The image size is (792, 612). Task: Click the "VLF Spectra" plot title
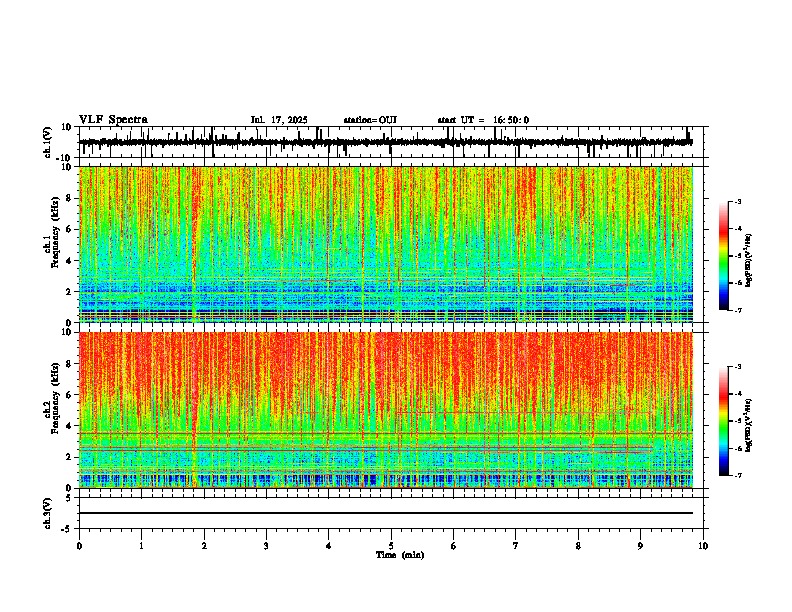pos(113,120)
